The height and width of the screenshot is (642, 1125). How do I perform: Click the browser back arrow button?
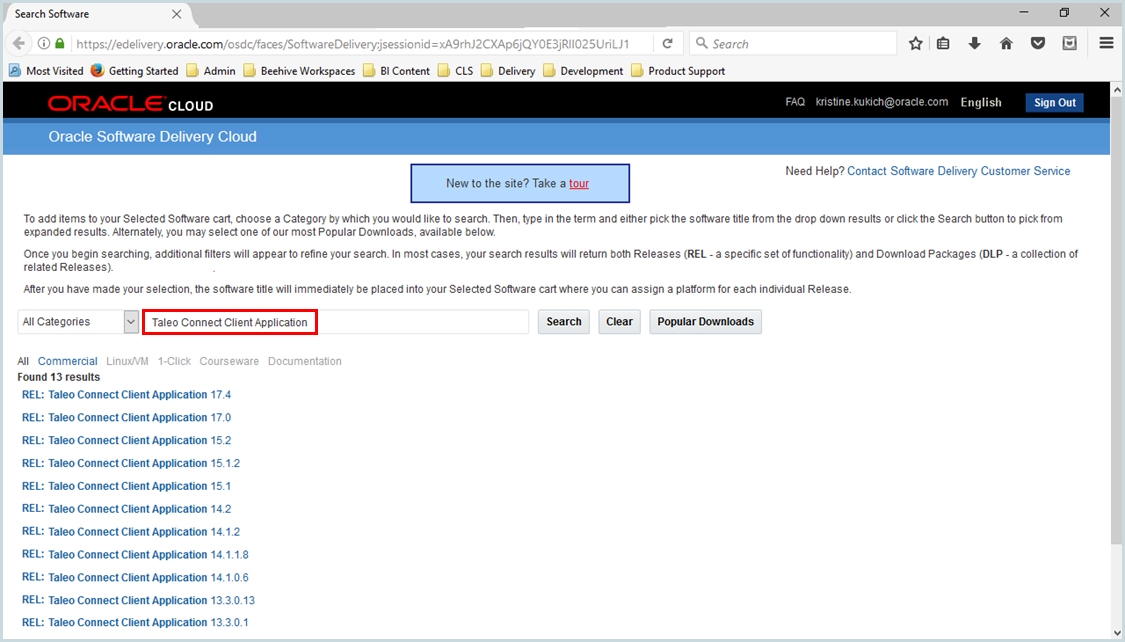(x=18, y=44)
